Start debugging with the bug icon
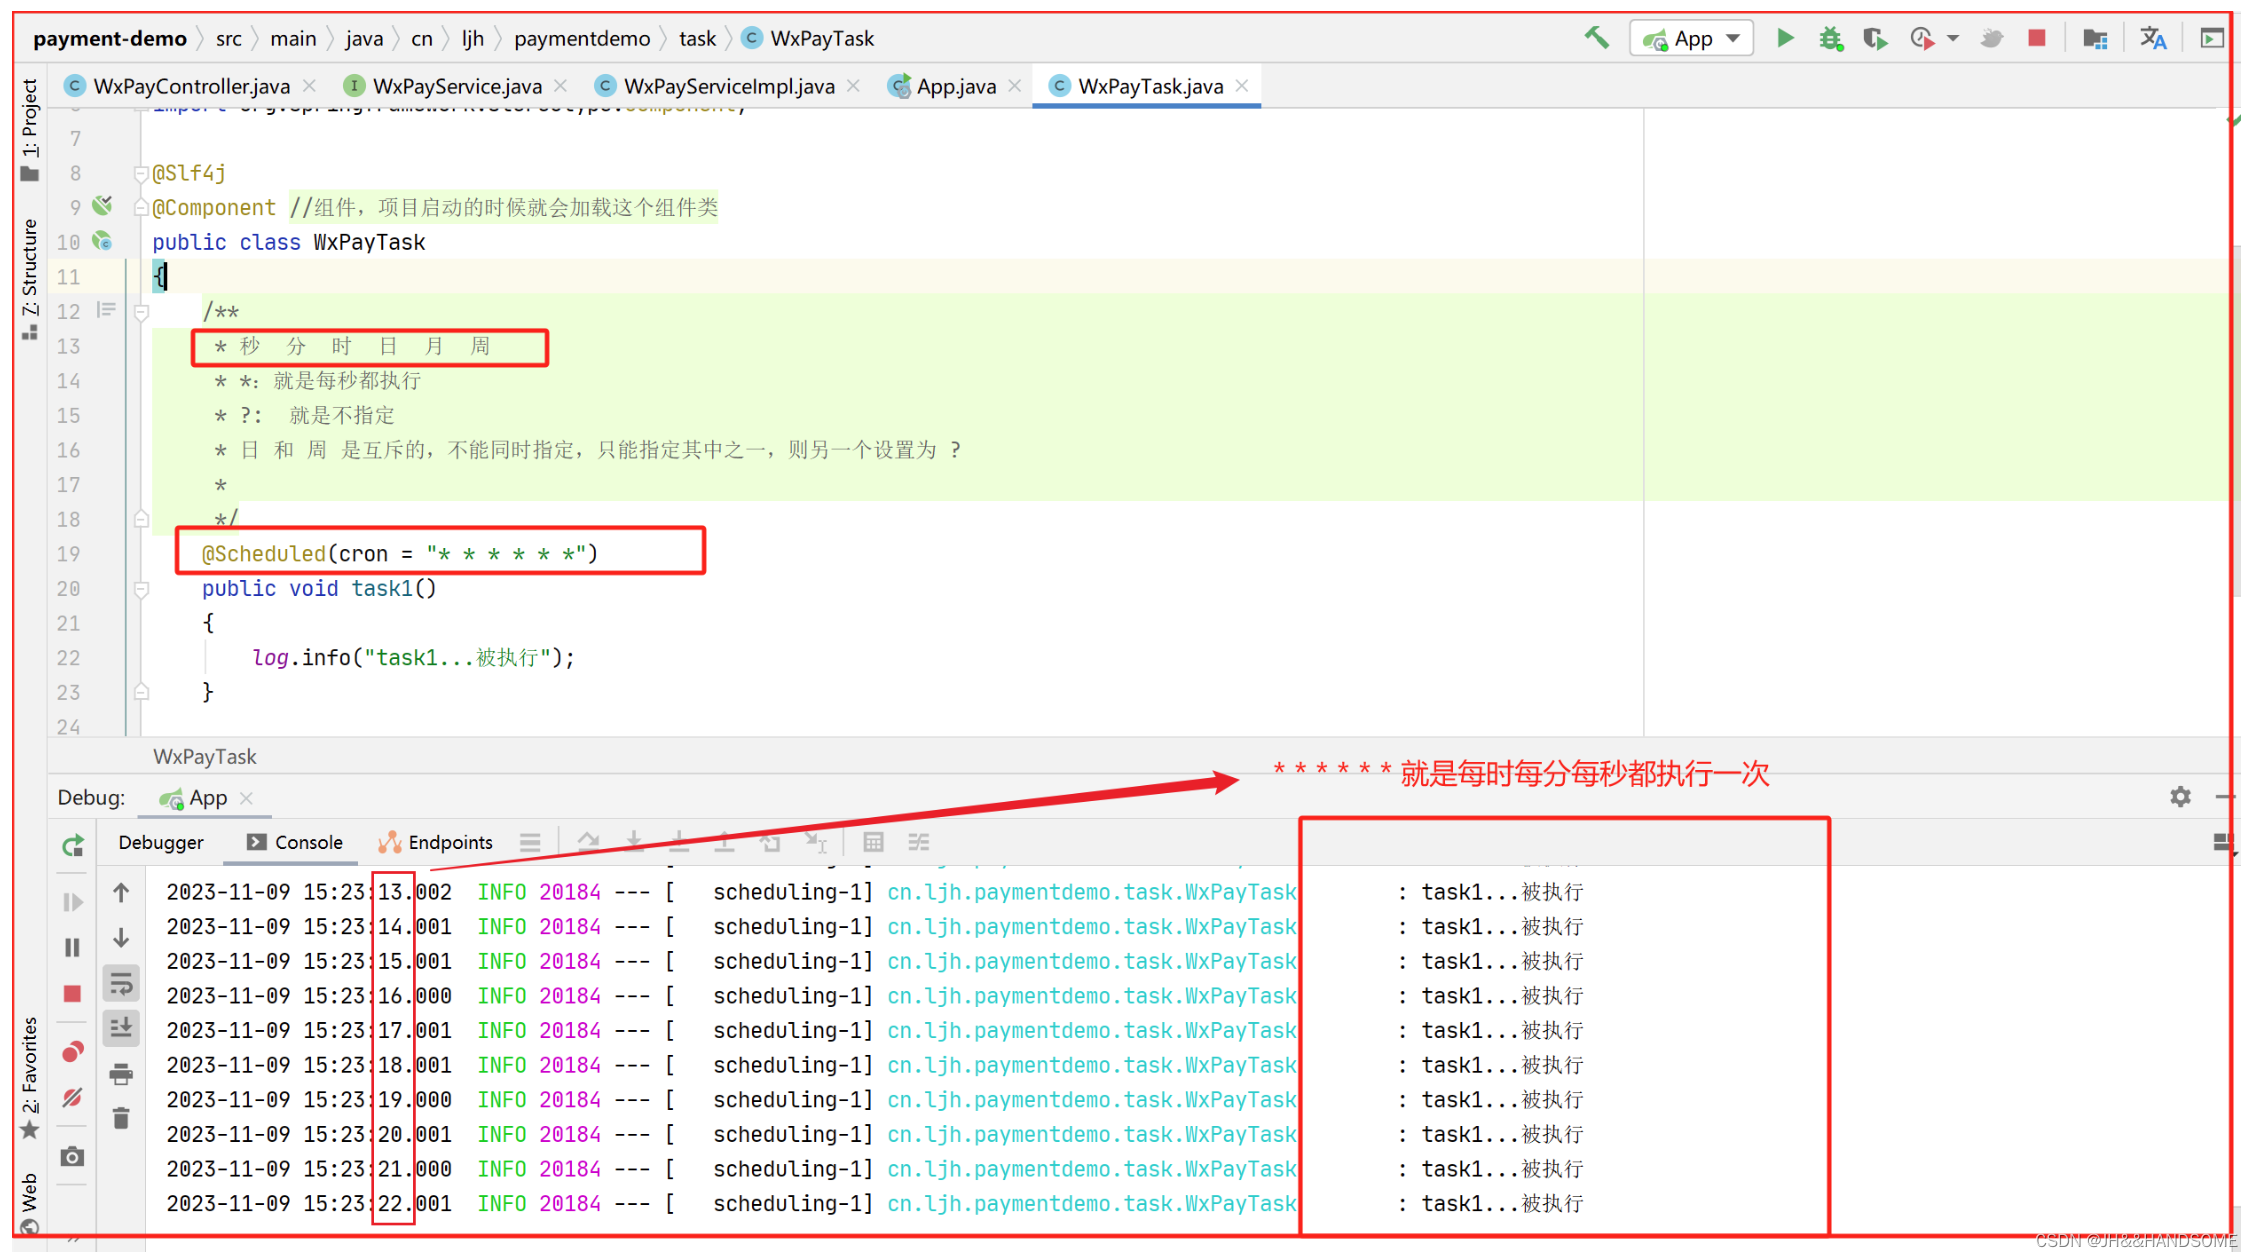 click(1830, 39)
